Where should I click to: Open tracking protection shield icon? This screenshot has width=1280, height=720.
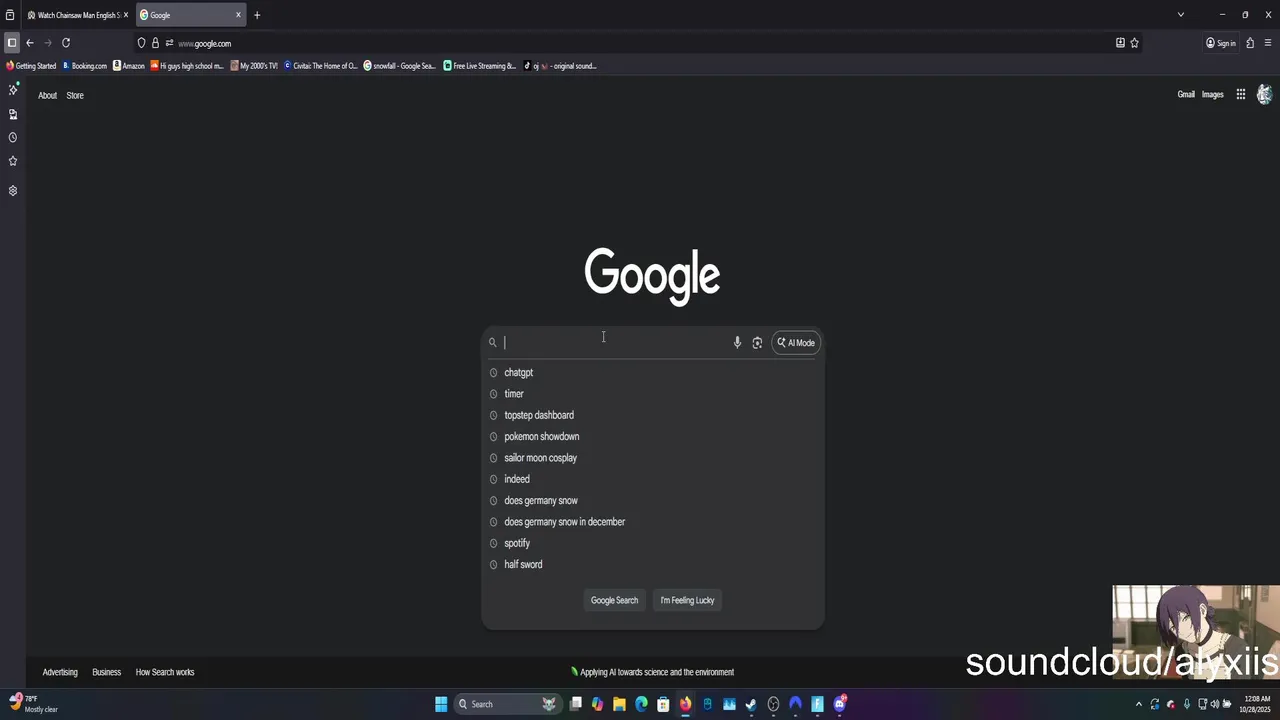click(x=141, y=43)
